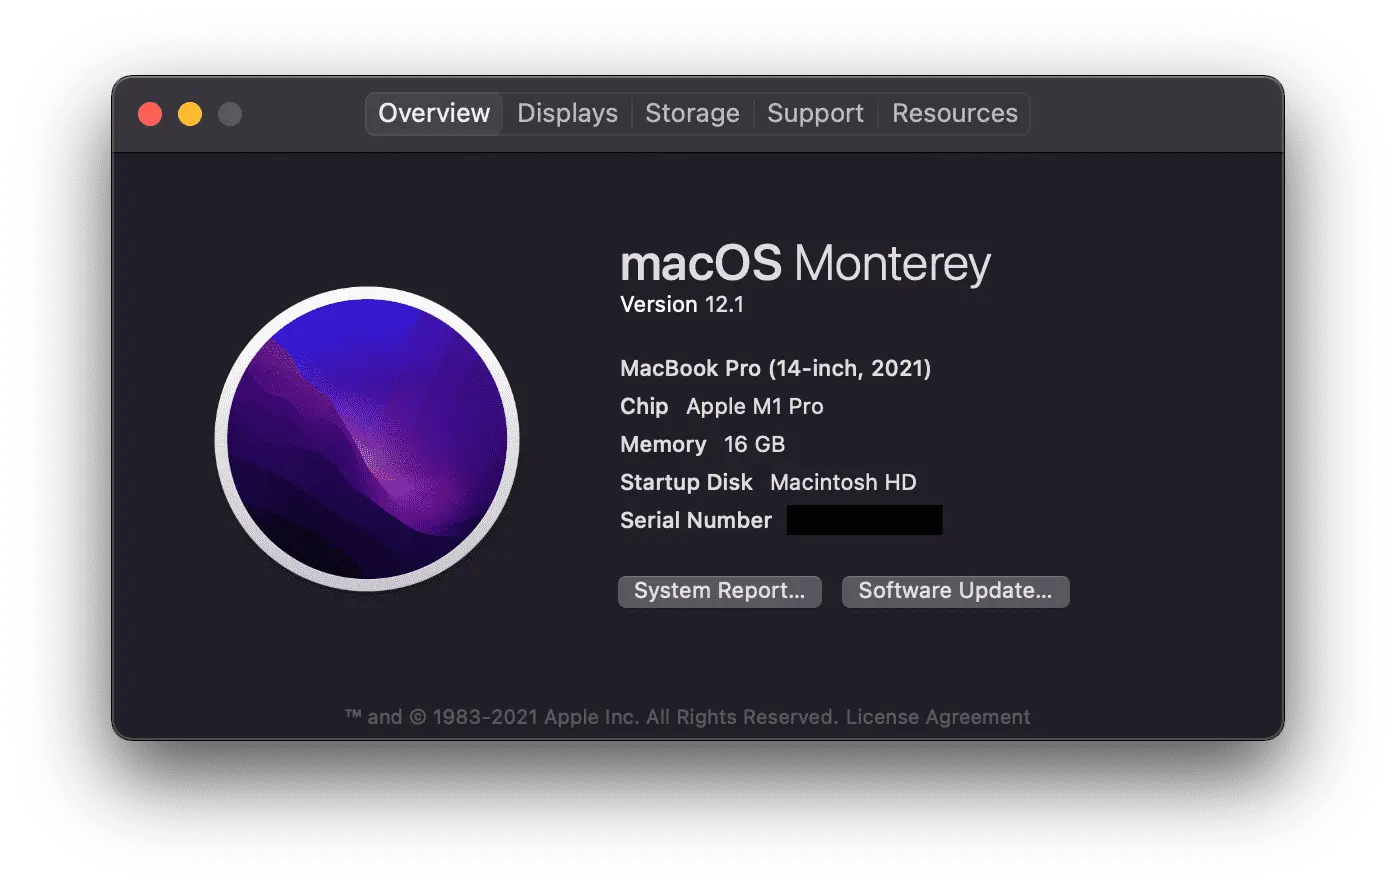
Task: Open the Displays tab
Action: coord(567,113)
